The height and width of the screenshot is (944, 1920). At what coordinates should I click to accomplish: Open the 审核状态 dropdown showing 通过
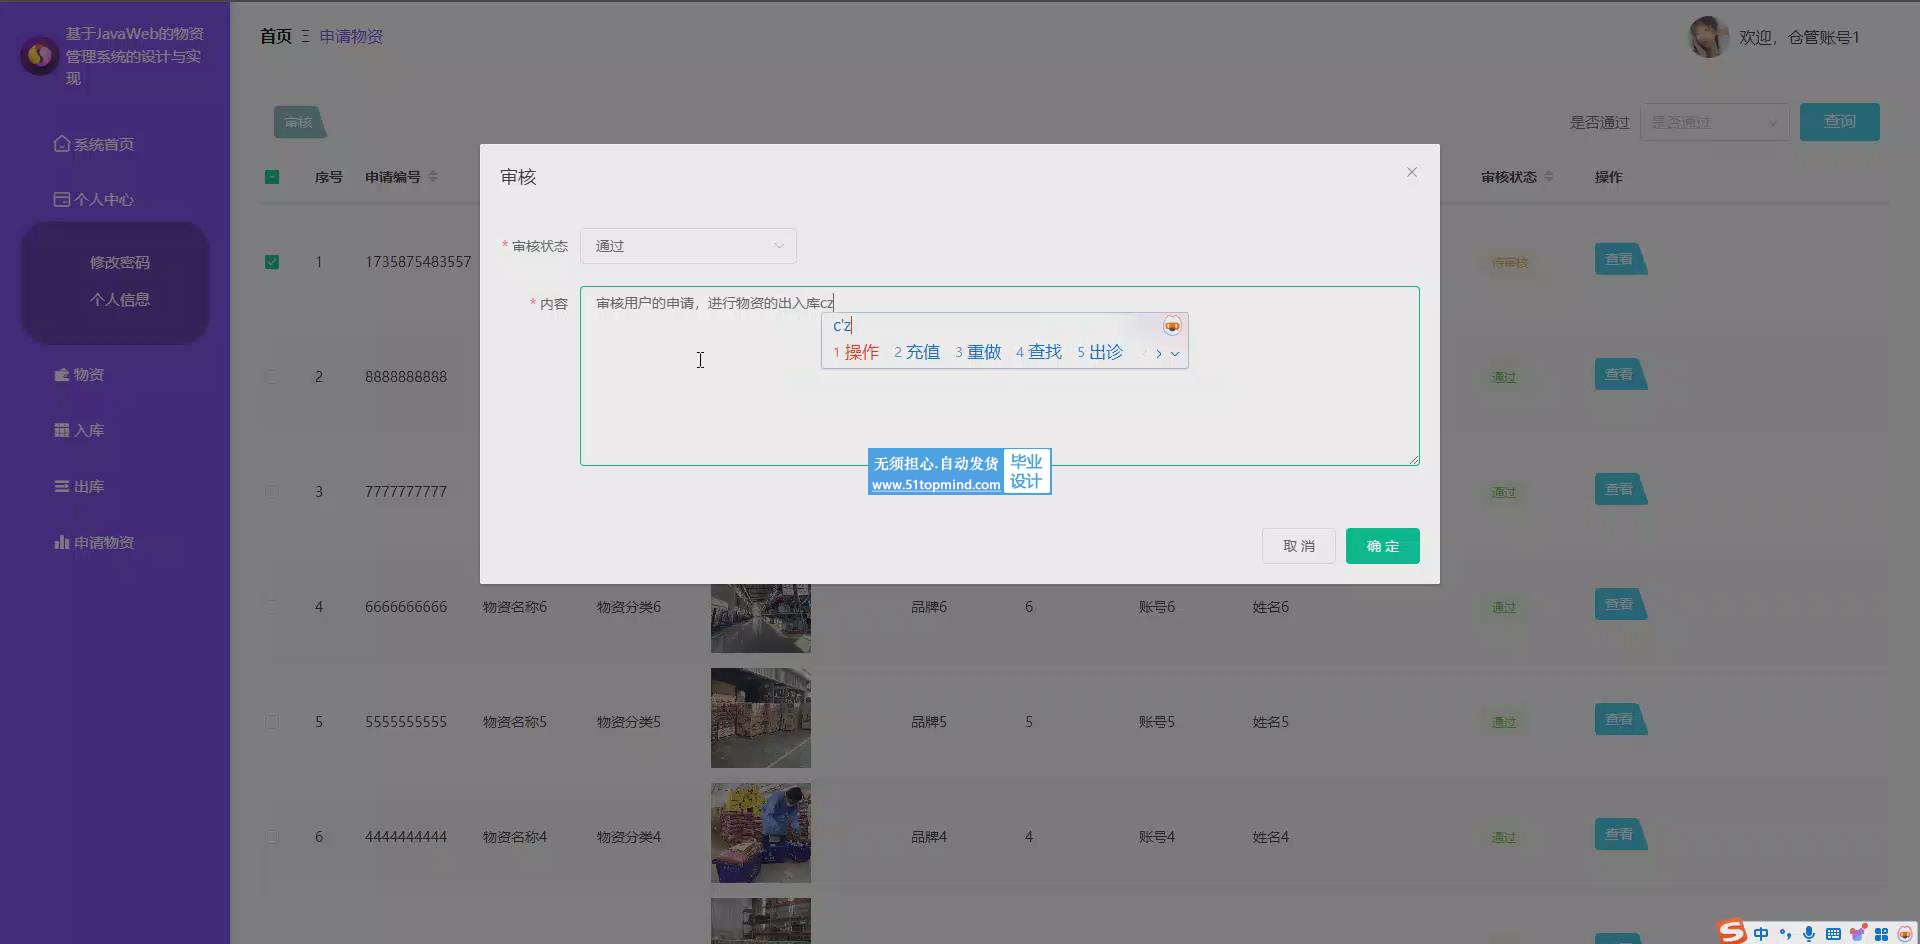pyautogui.click(x=688, y=246)
